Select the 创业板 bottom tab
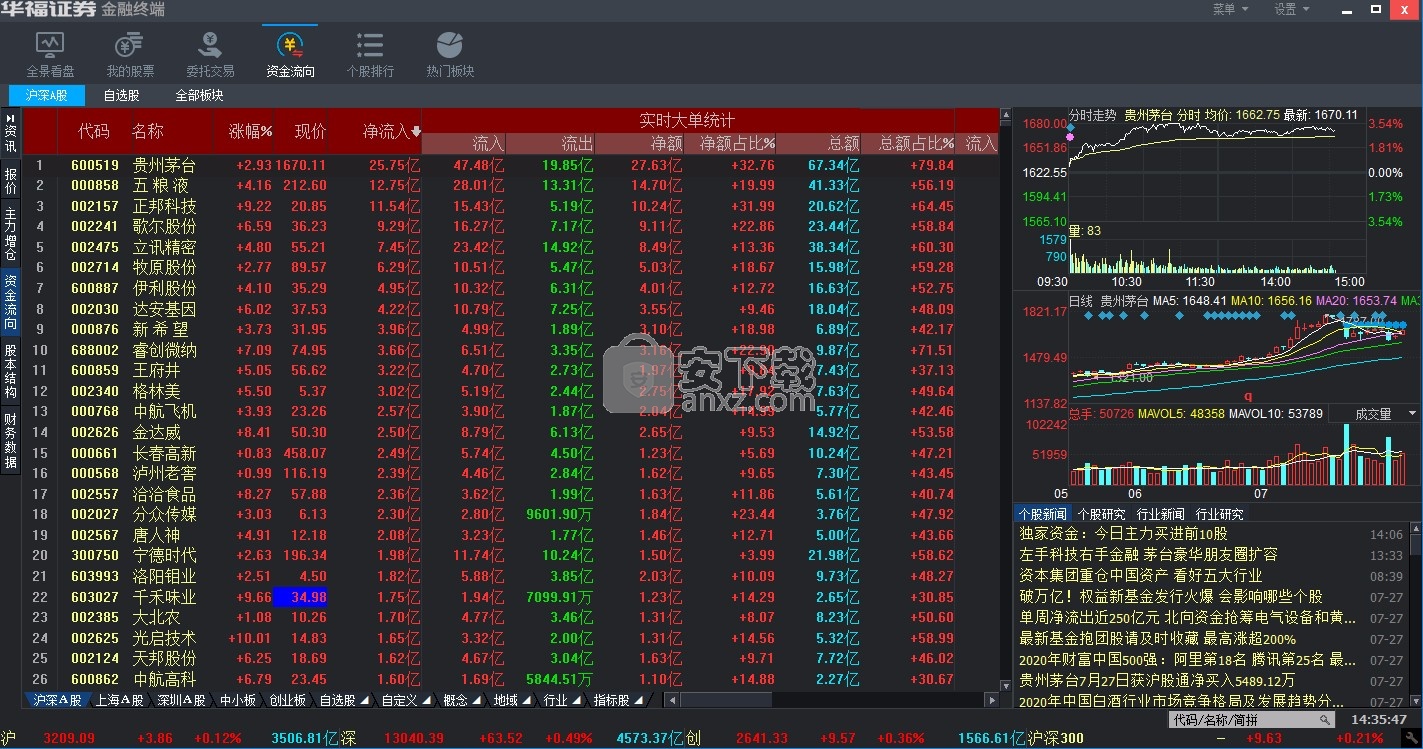 pyautogui.click(x=288, y=700)
